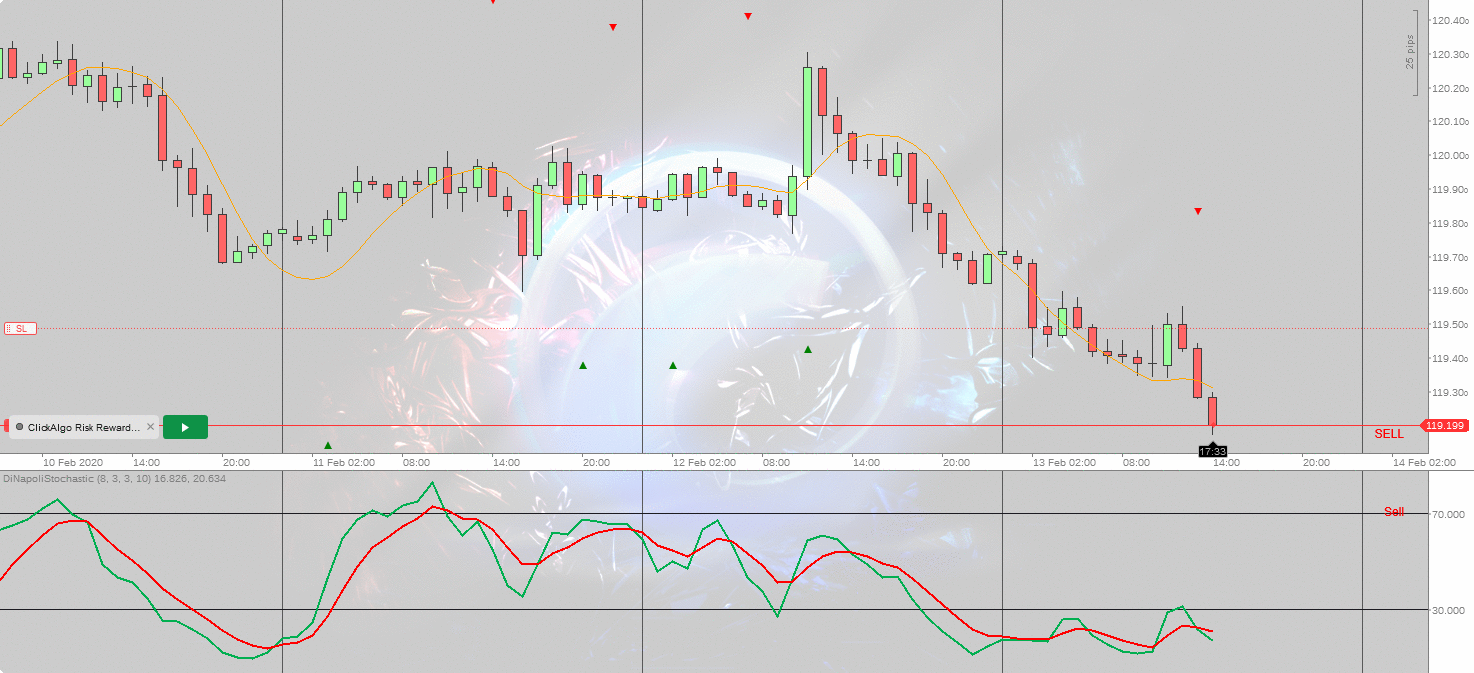Click the 25 pips scale ruler
1474x673 pixels.
tap(1412, 52)
